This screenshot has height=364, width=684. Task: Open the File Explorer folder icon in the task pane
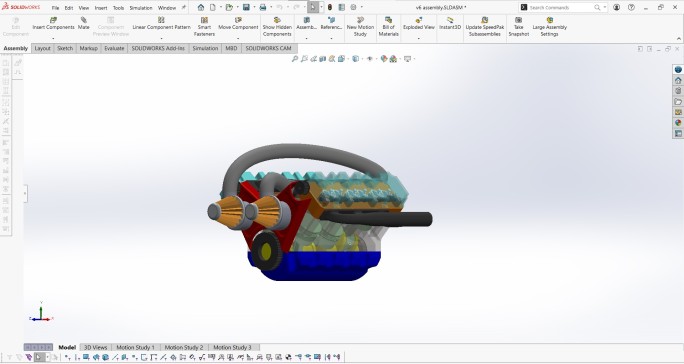(678, 102)
